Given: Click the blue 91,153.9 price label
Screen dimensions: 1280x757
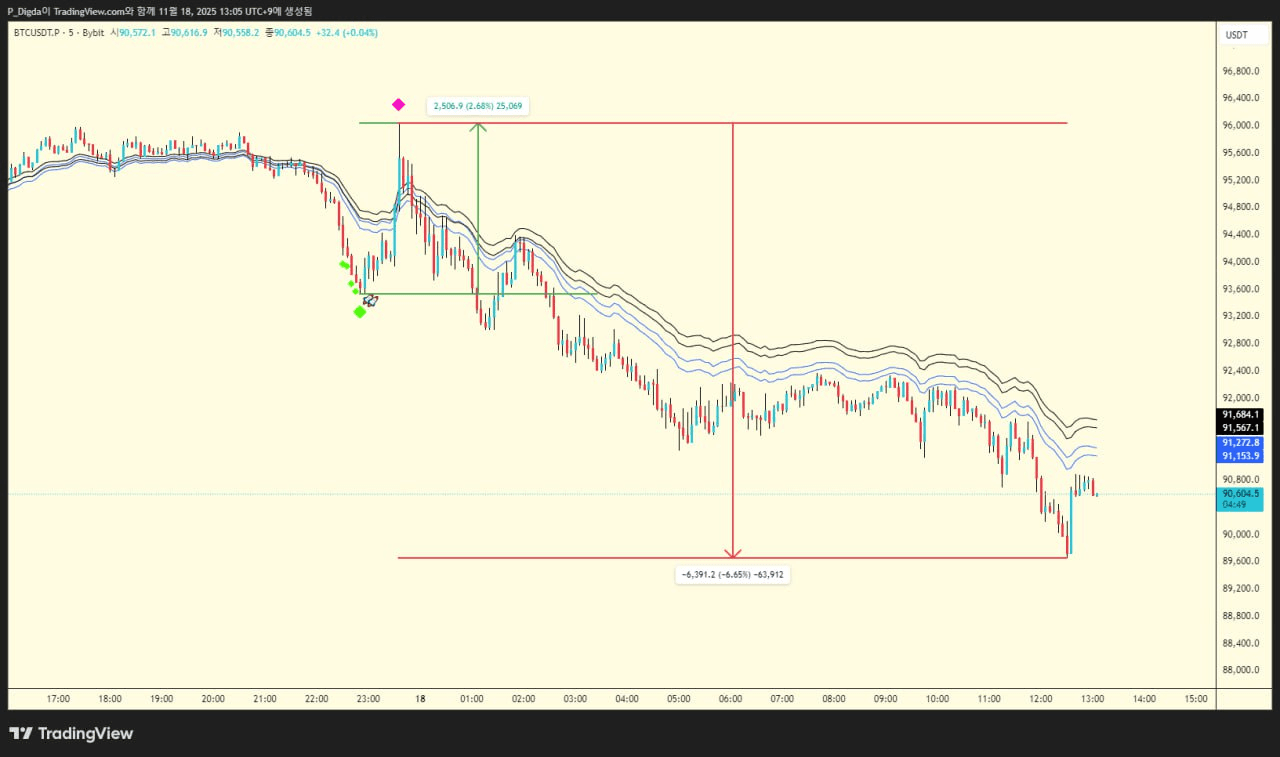Looking at the screenshot, I should click(x=1240, y=456).
